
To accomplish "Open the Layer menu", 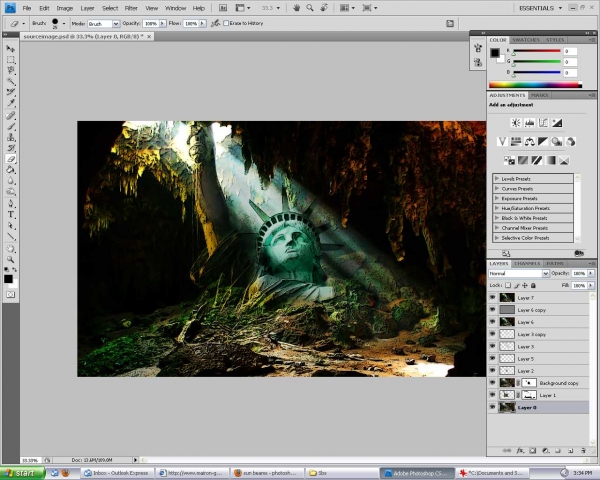I will click(87, 8).
